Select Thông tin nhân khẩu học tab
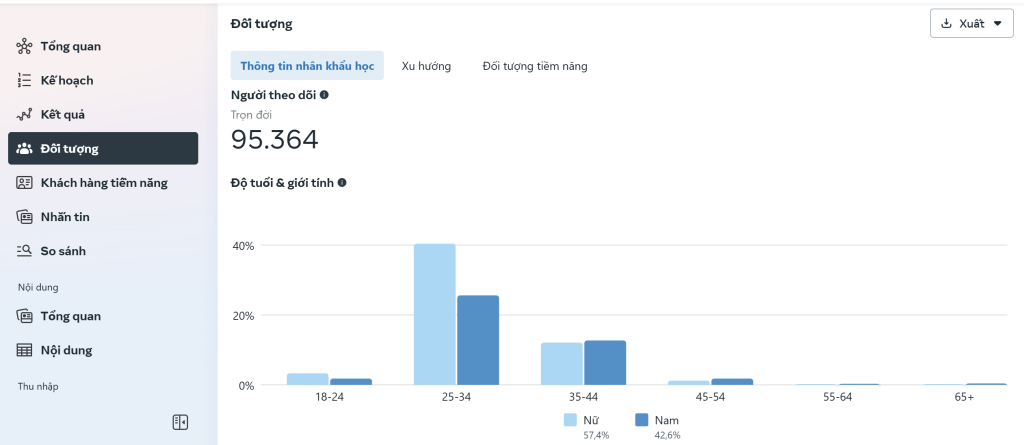This screenshot has width=1024, height=445. pyautogui.click(x=307, y=66)
